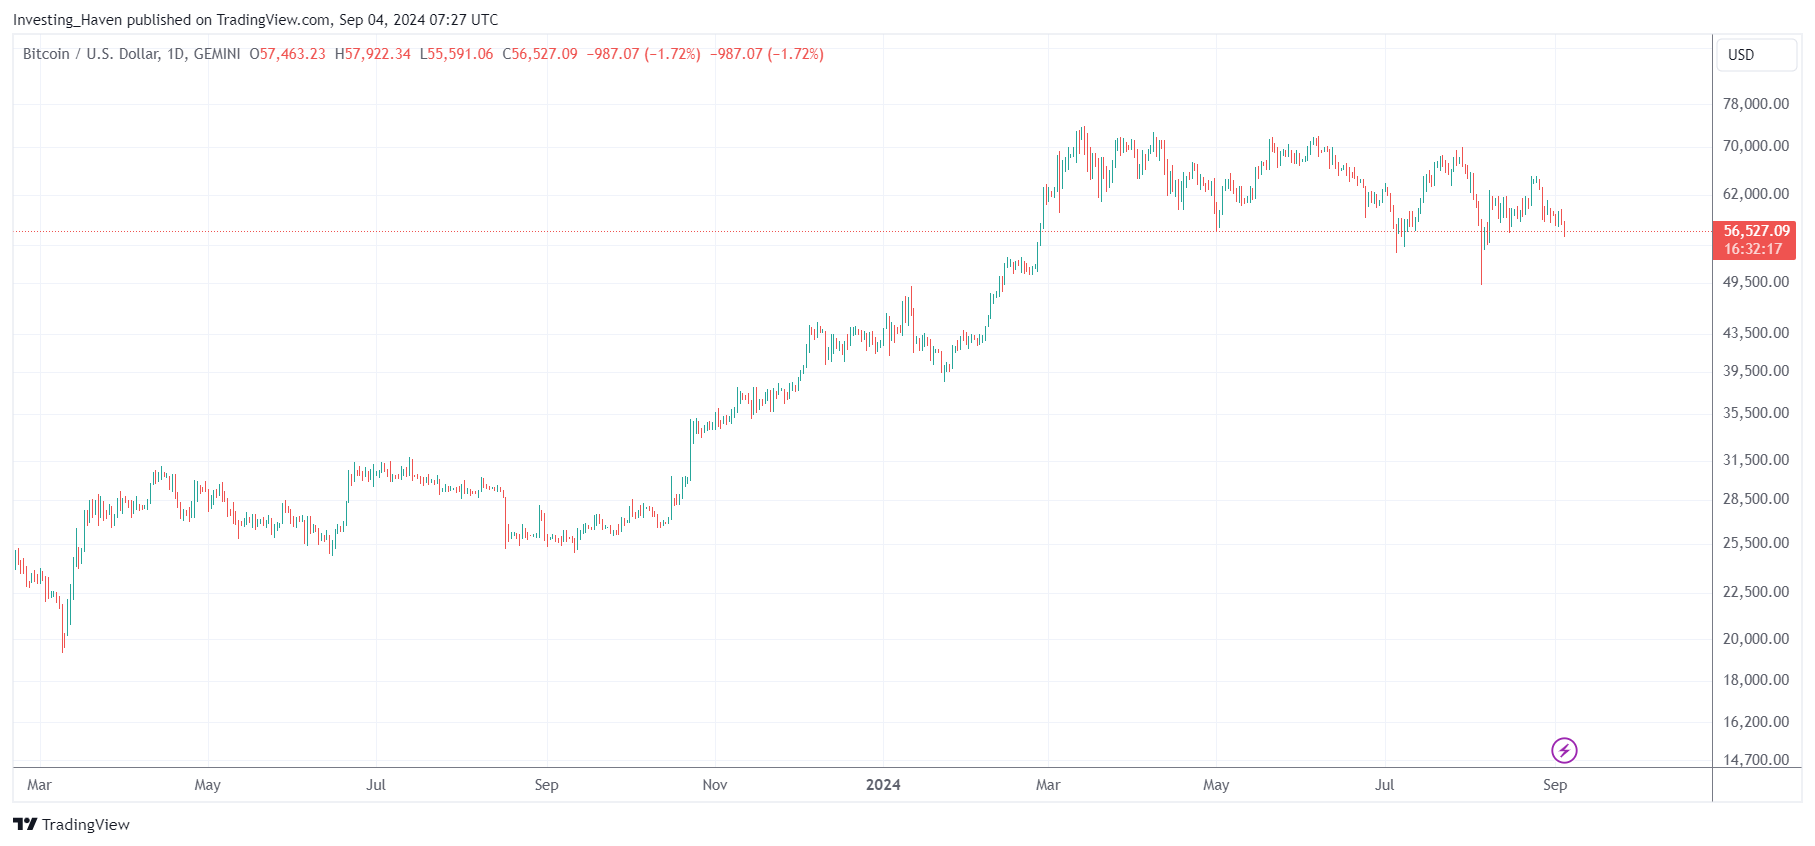The width and height of the screenshot is (1815, 846).
Task: Click the high value H57,922.34
Action: [x=373, y=54]
